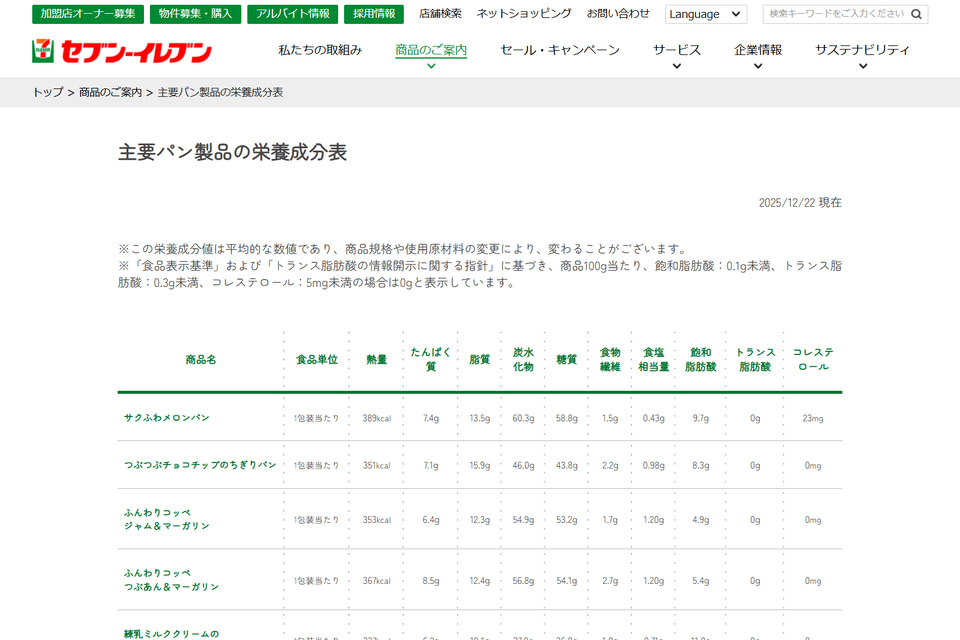Click product ふんわりコッペ ジャム&マーガリン
The width and height of the screenshot is (960, 640).
point(167,519)
